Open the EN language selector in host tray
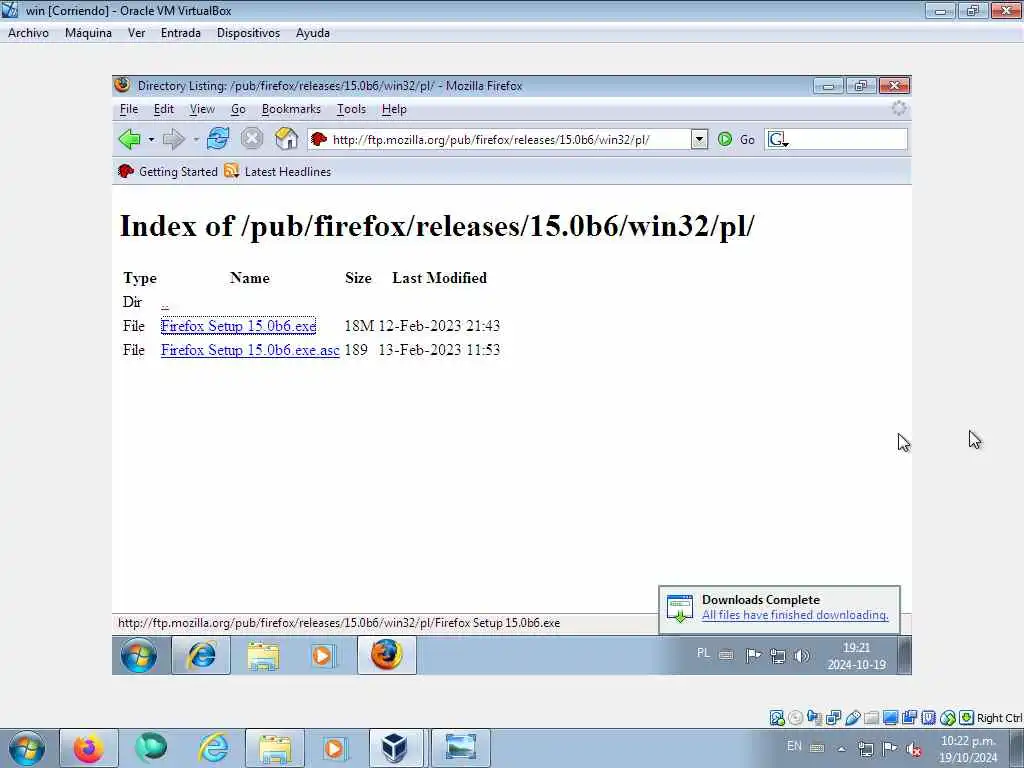The image size is (1024, 768). coord(794,746)
